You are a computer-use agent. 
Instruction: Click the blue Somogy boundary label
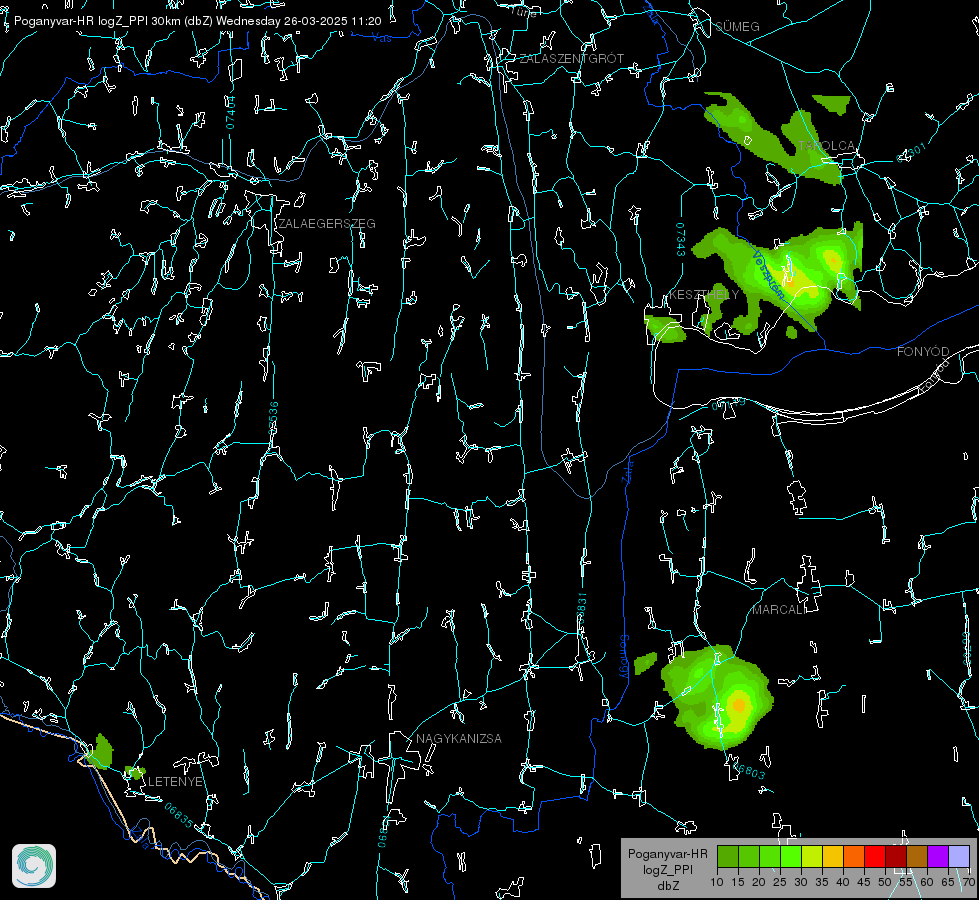(623, 656)
